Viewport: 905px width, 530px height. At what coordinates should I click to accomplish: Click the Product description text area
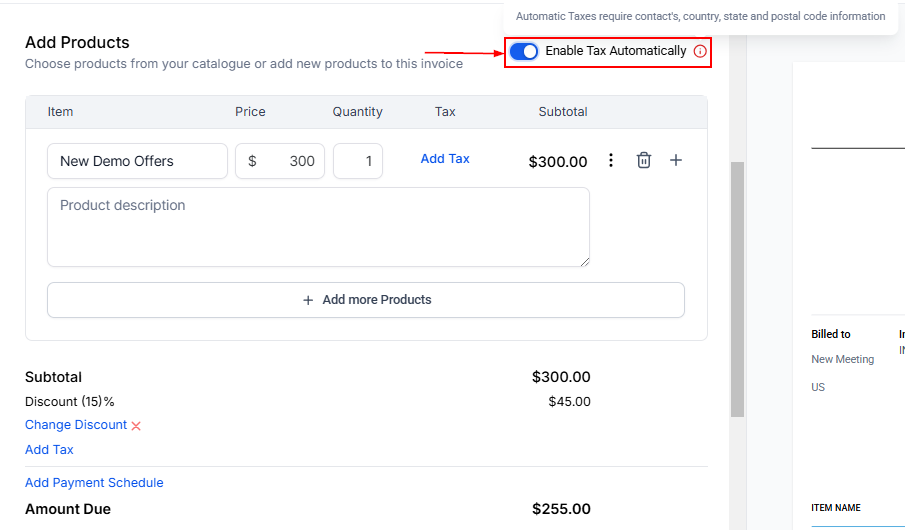318,227
